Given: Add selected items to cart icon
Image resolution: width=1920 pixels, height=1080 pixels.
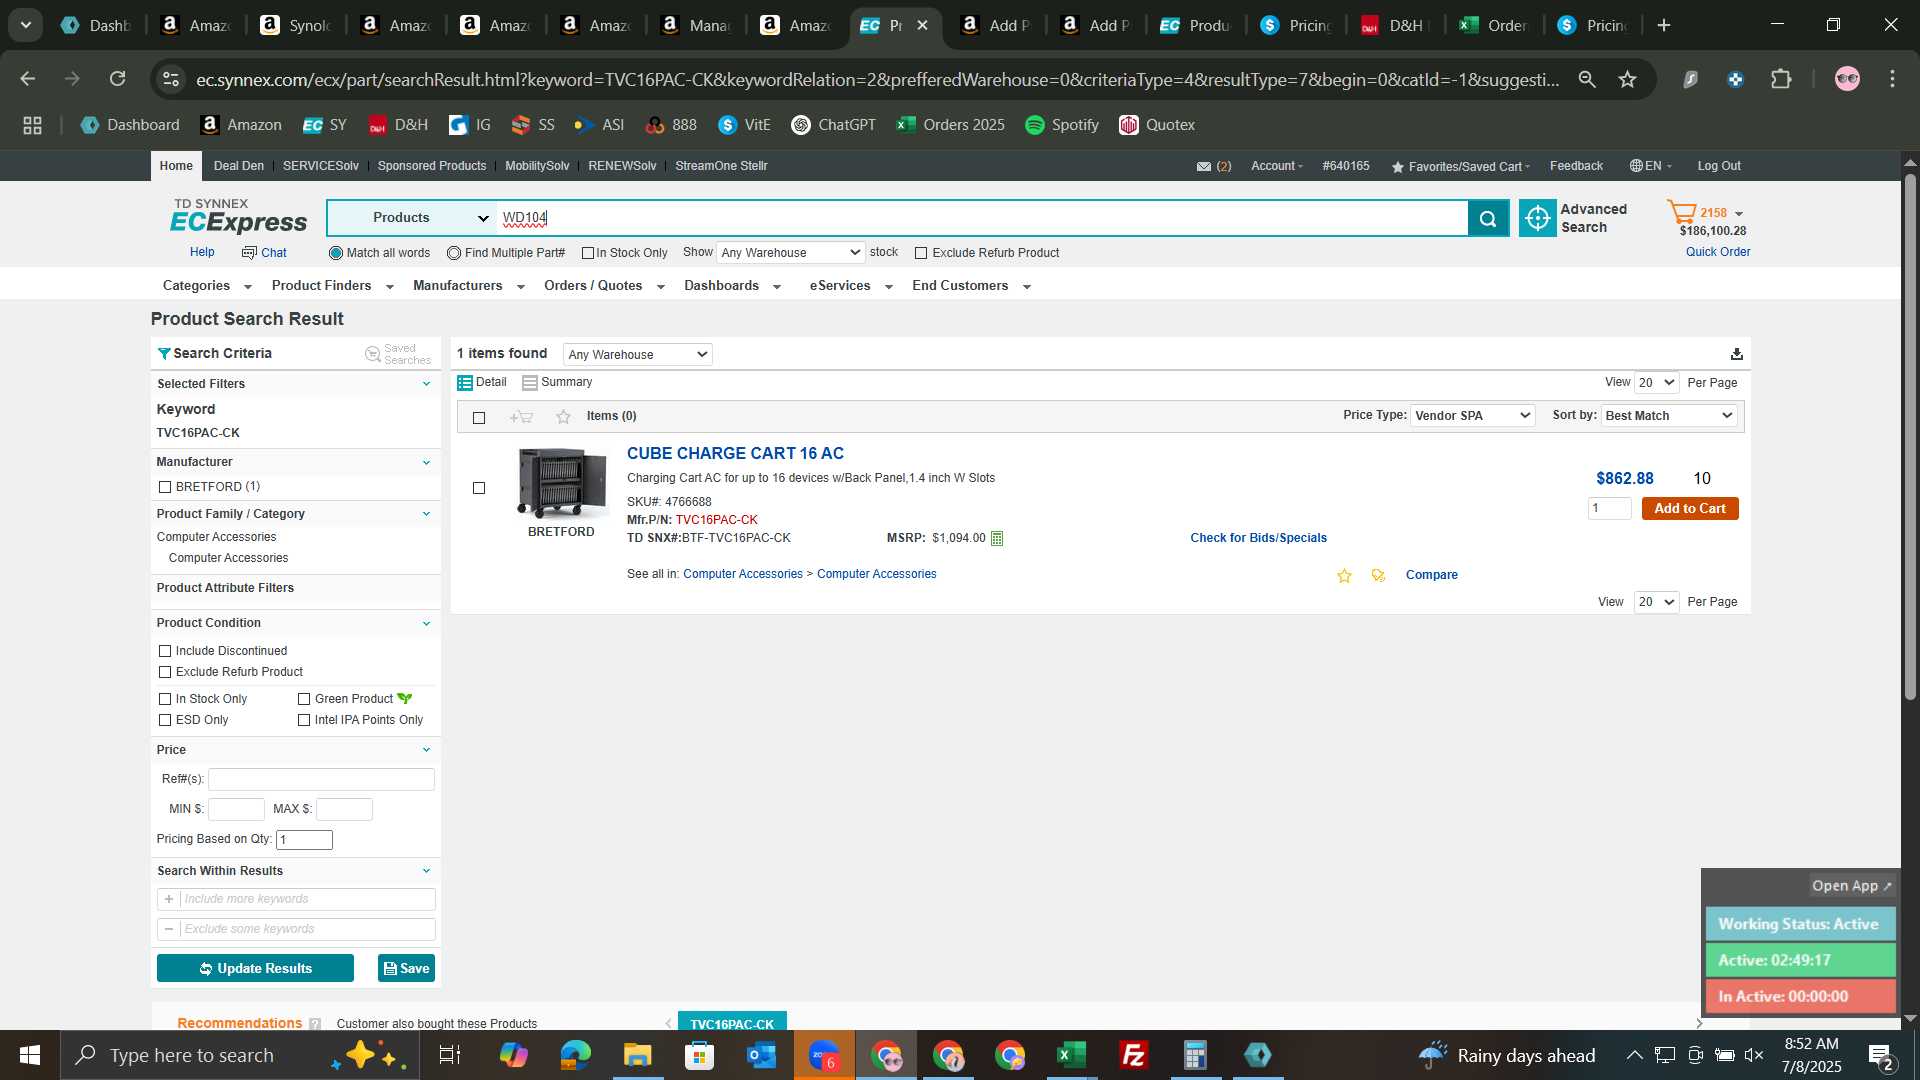Looking at the screenshot, I should coord(521,417).
